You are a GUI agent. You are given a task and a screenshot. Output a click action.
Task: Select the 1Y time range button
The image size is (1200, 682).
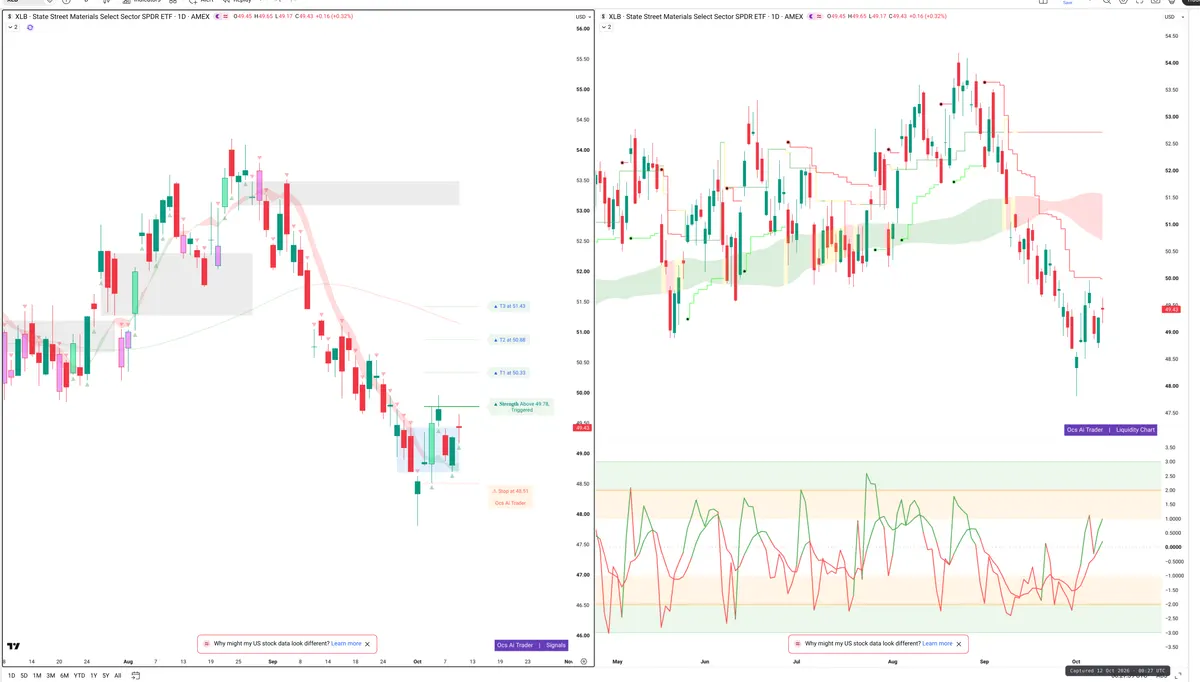tap(94, 676)
